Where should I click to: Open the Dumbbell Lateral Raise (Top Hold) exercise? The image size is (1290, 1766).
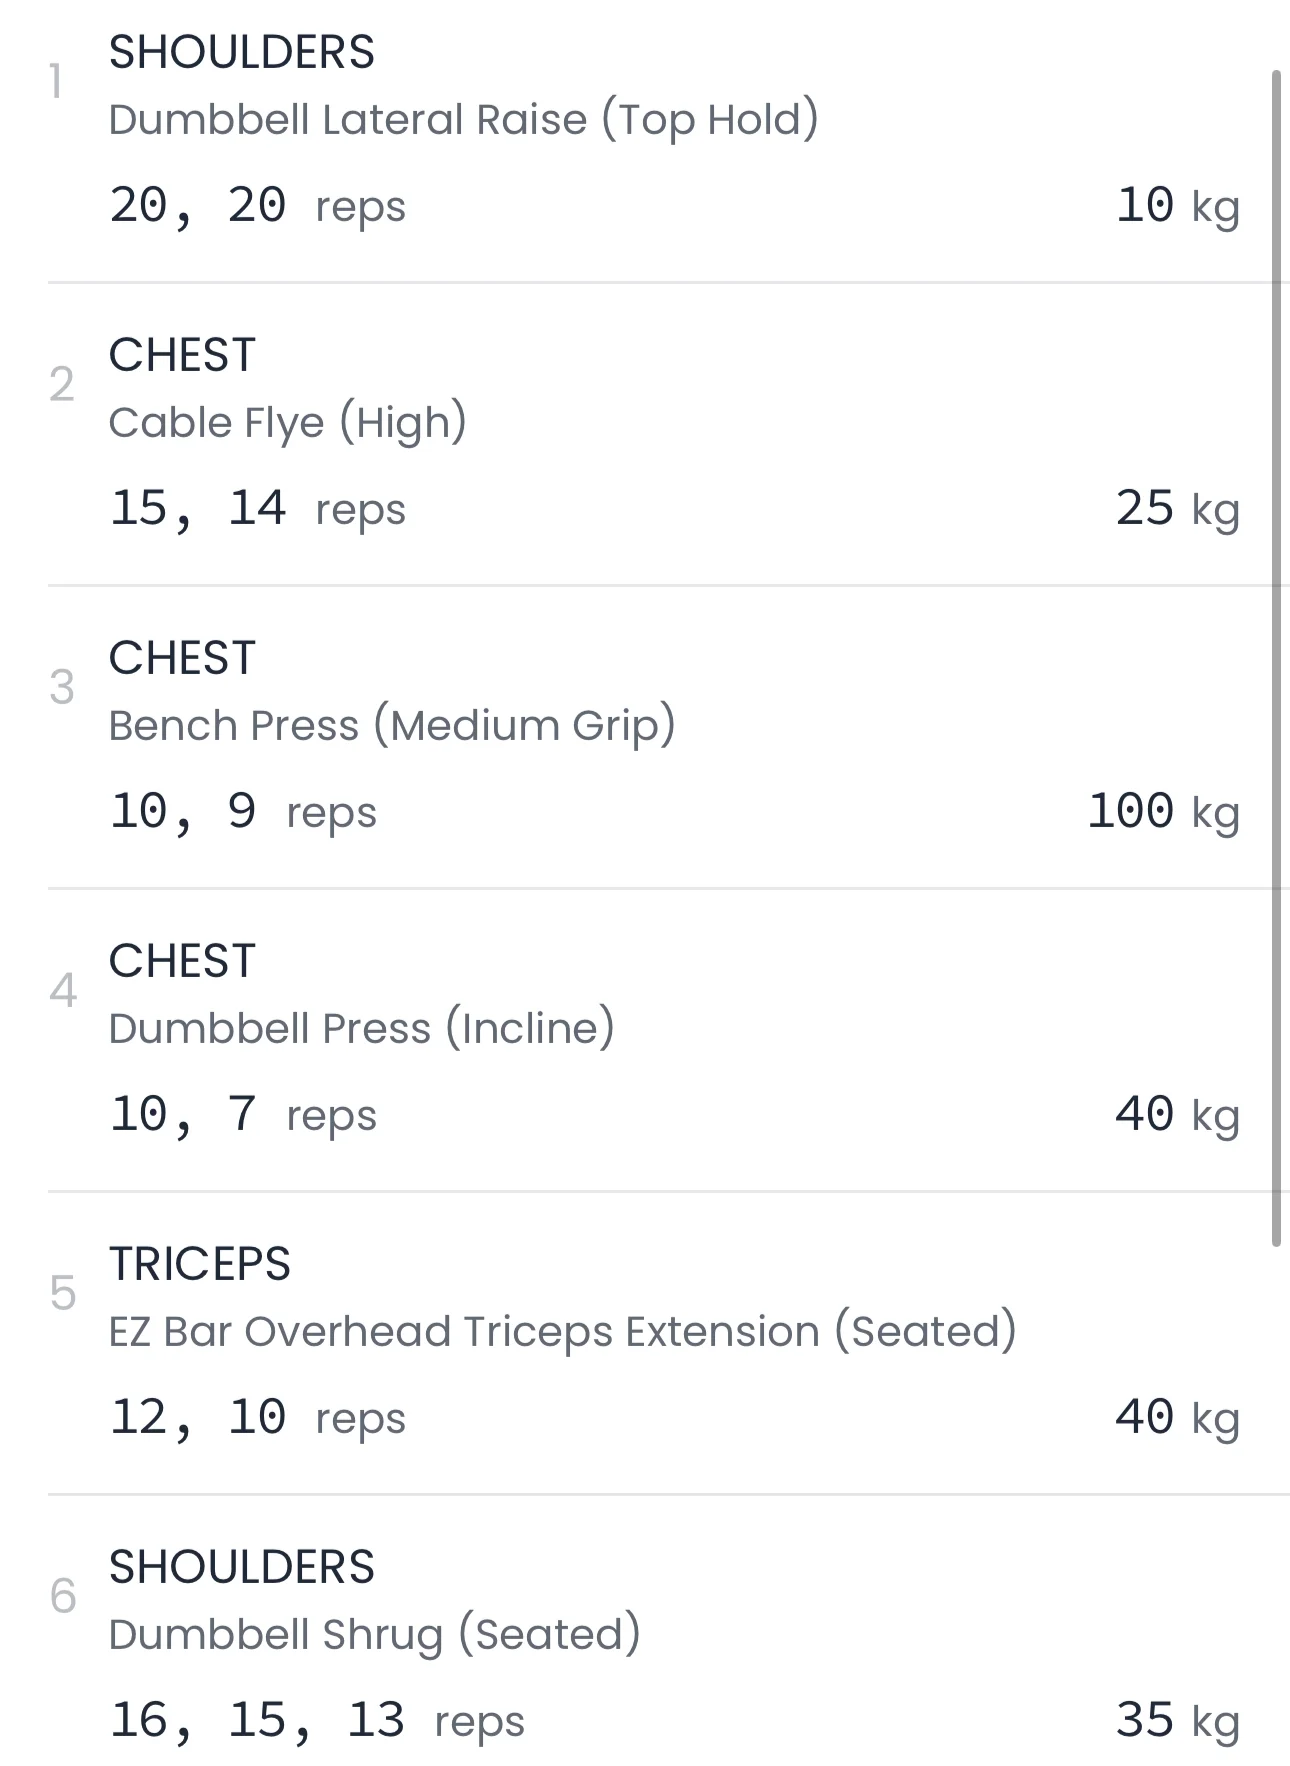463,120
